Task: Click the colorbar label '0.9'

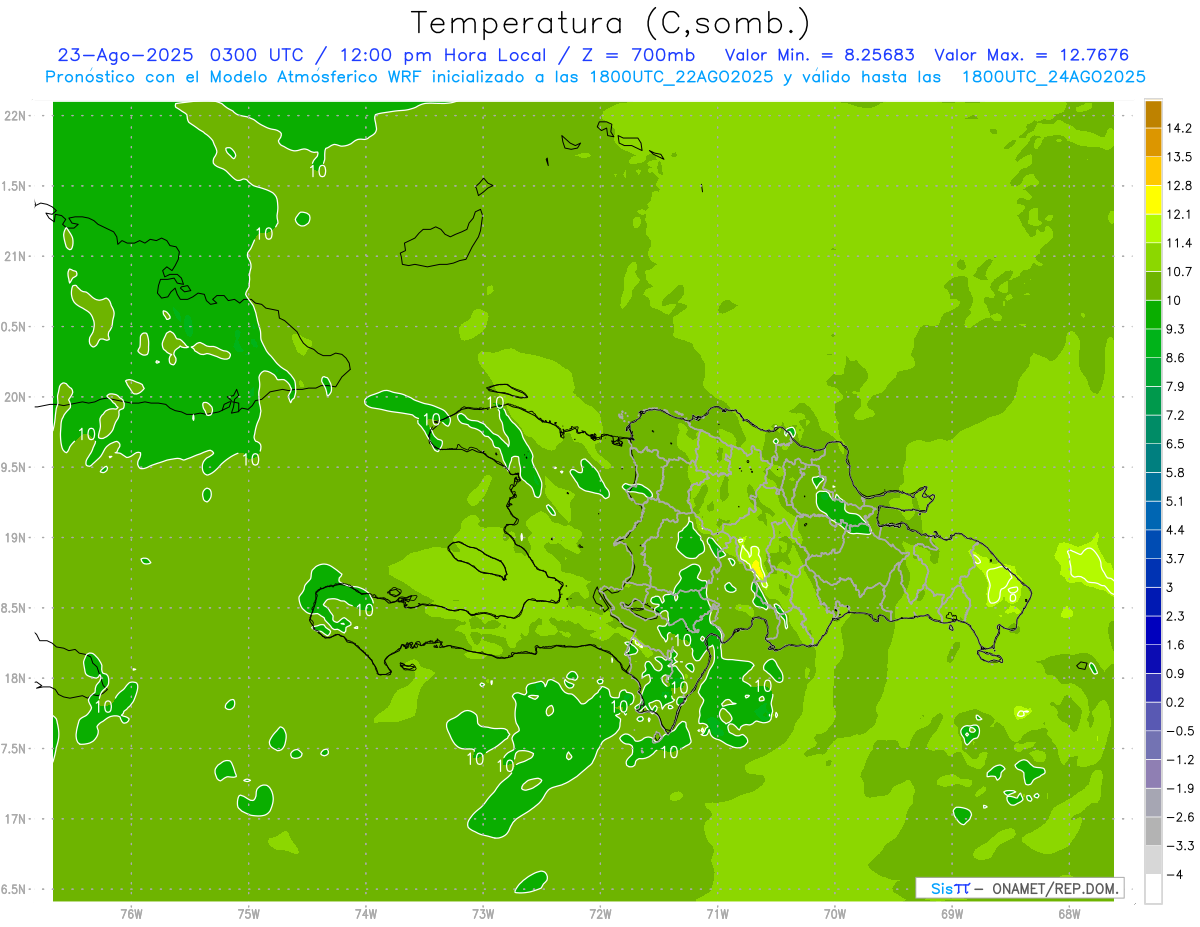Action: [x=1176, y=674]
